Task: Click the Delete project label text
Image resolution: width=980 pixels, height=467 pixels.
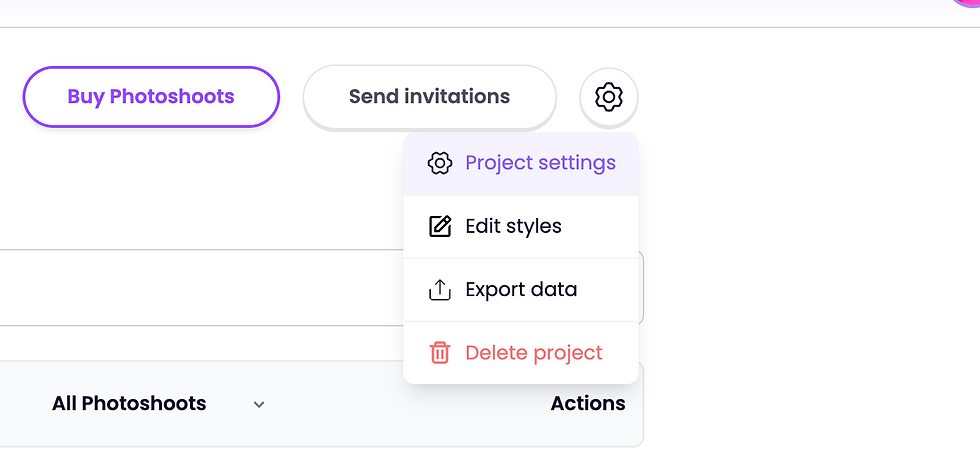Action: (534, 353)
